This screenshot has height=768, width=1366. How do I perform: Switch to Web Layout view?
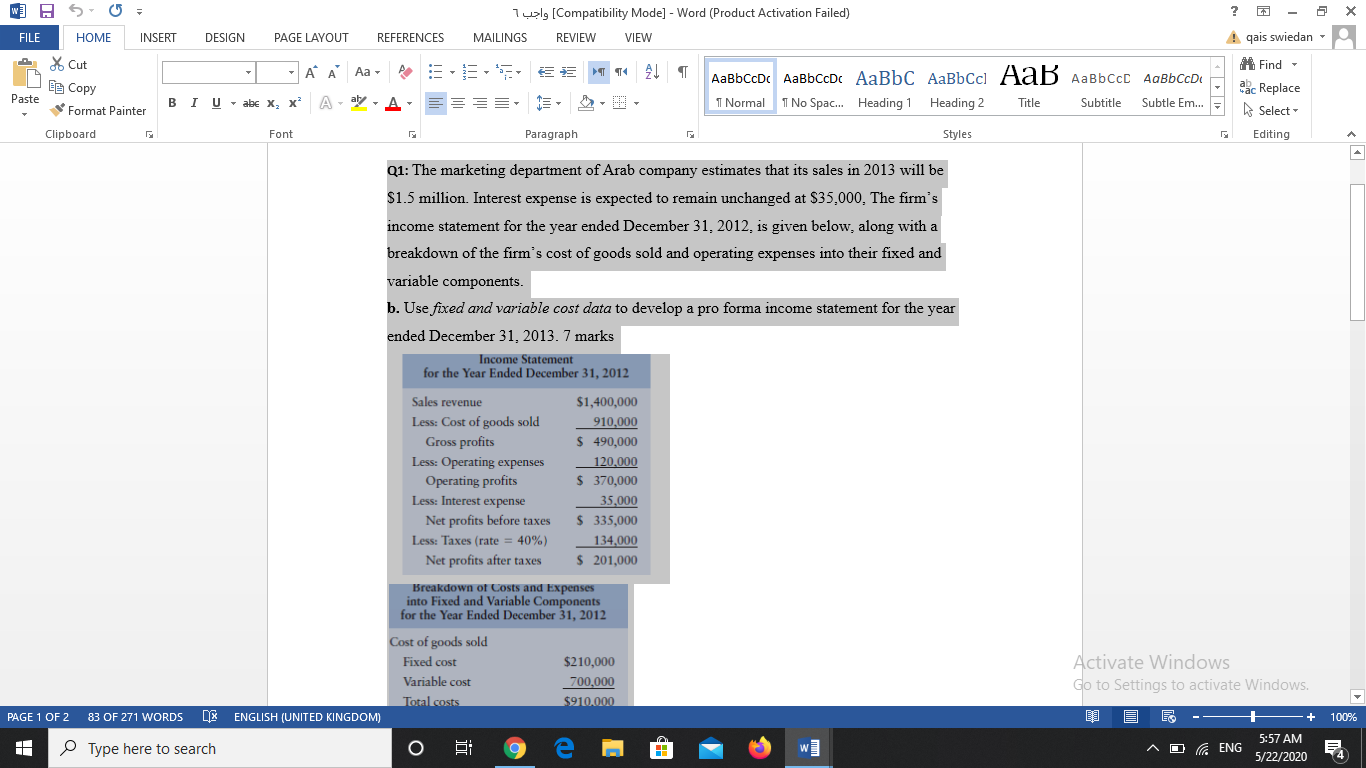[x=1167, y=717]
